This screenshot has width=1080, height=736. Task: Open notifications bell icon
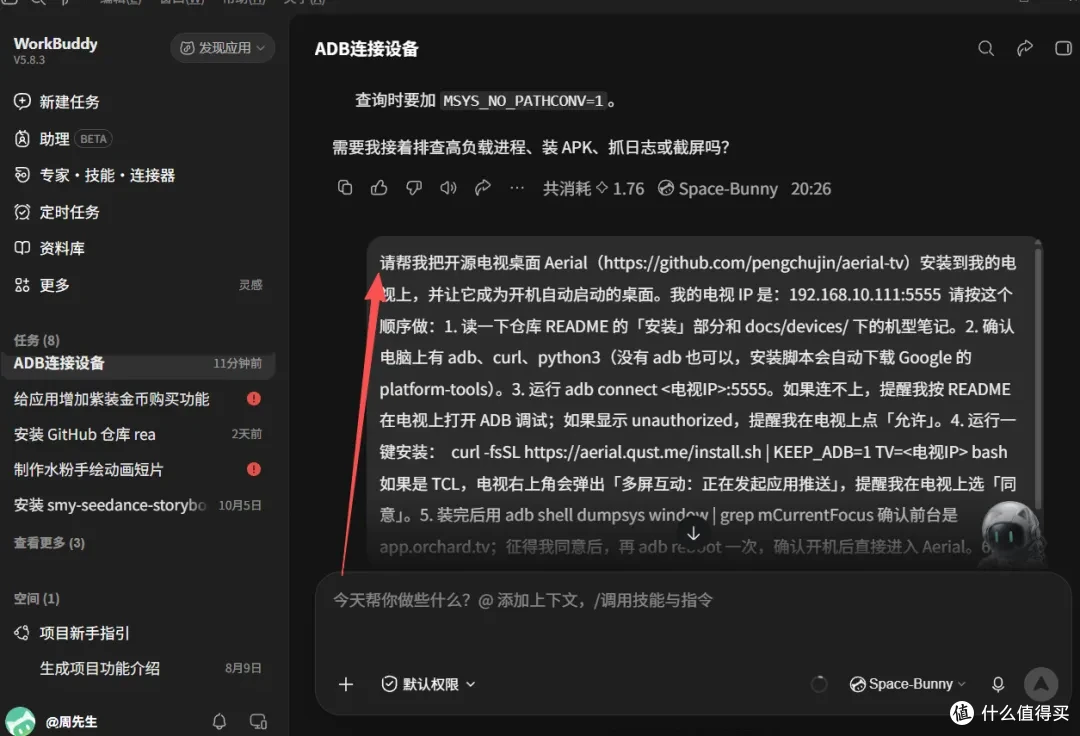(219, 722)
